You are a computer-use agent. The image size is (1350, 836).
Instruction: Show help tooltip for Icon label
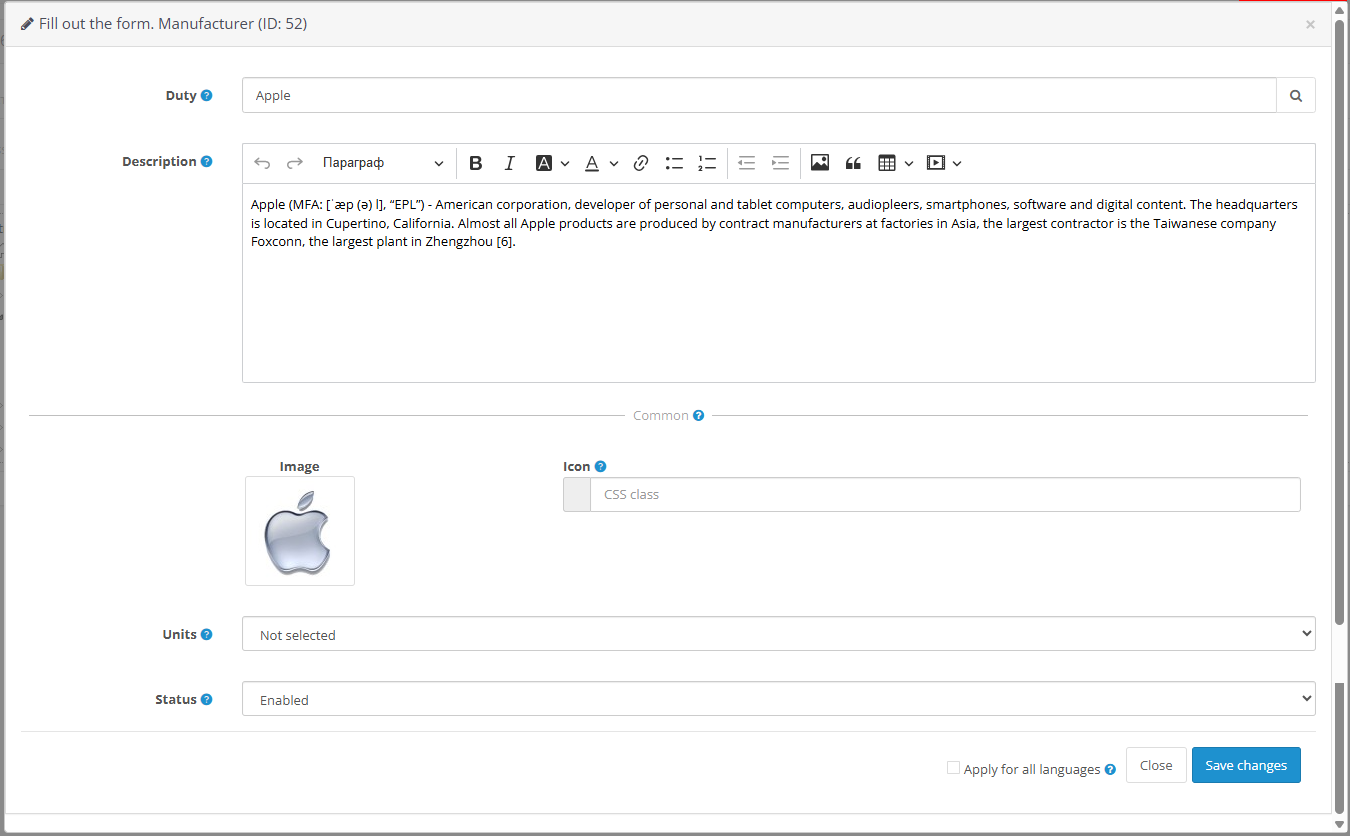pos(601,467)
